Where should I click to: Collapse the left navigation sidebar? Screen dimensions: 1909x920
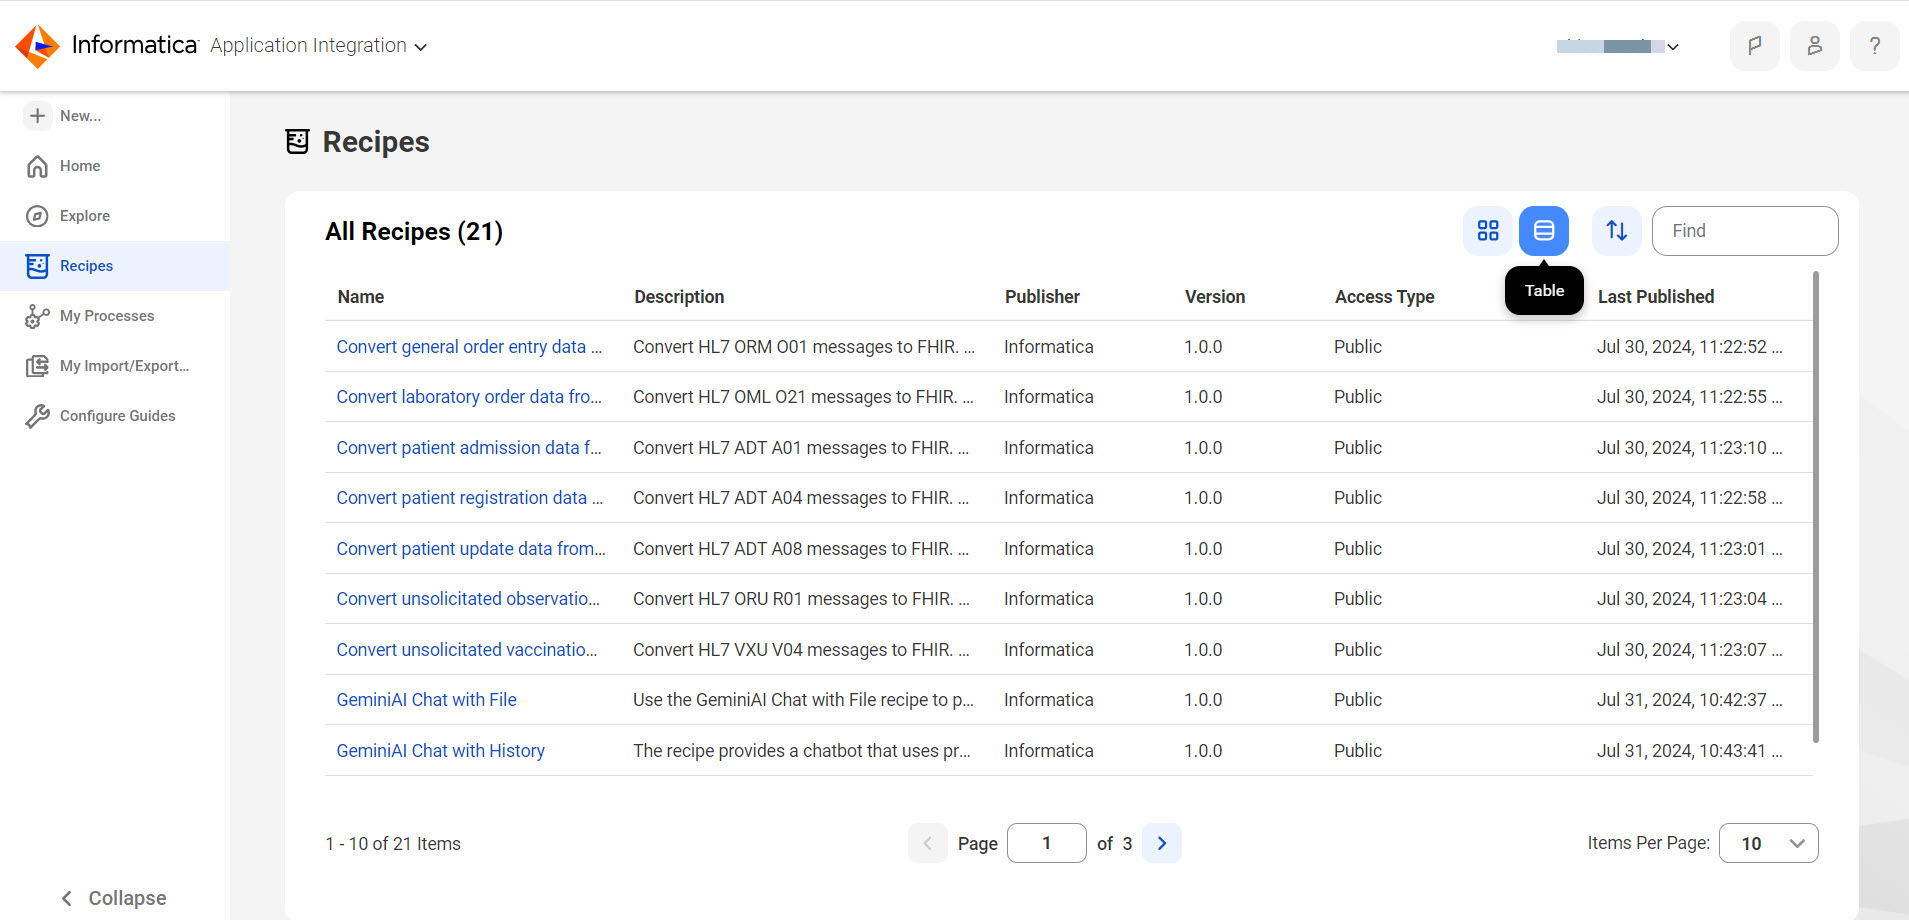(x=113, y=898)
